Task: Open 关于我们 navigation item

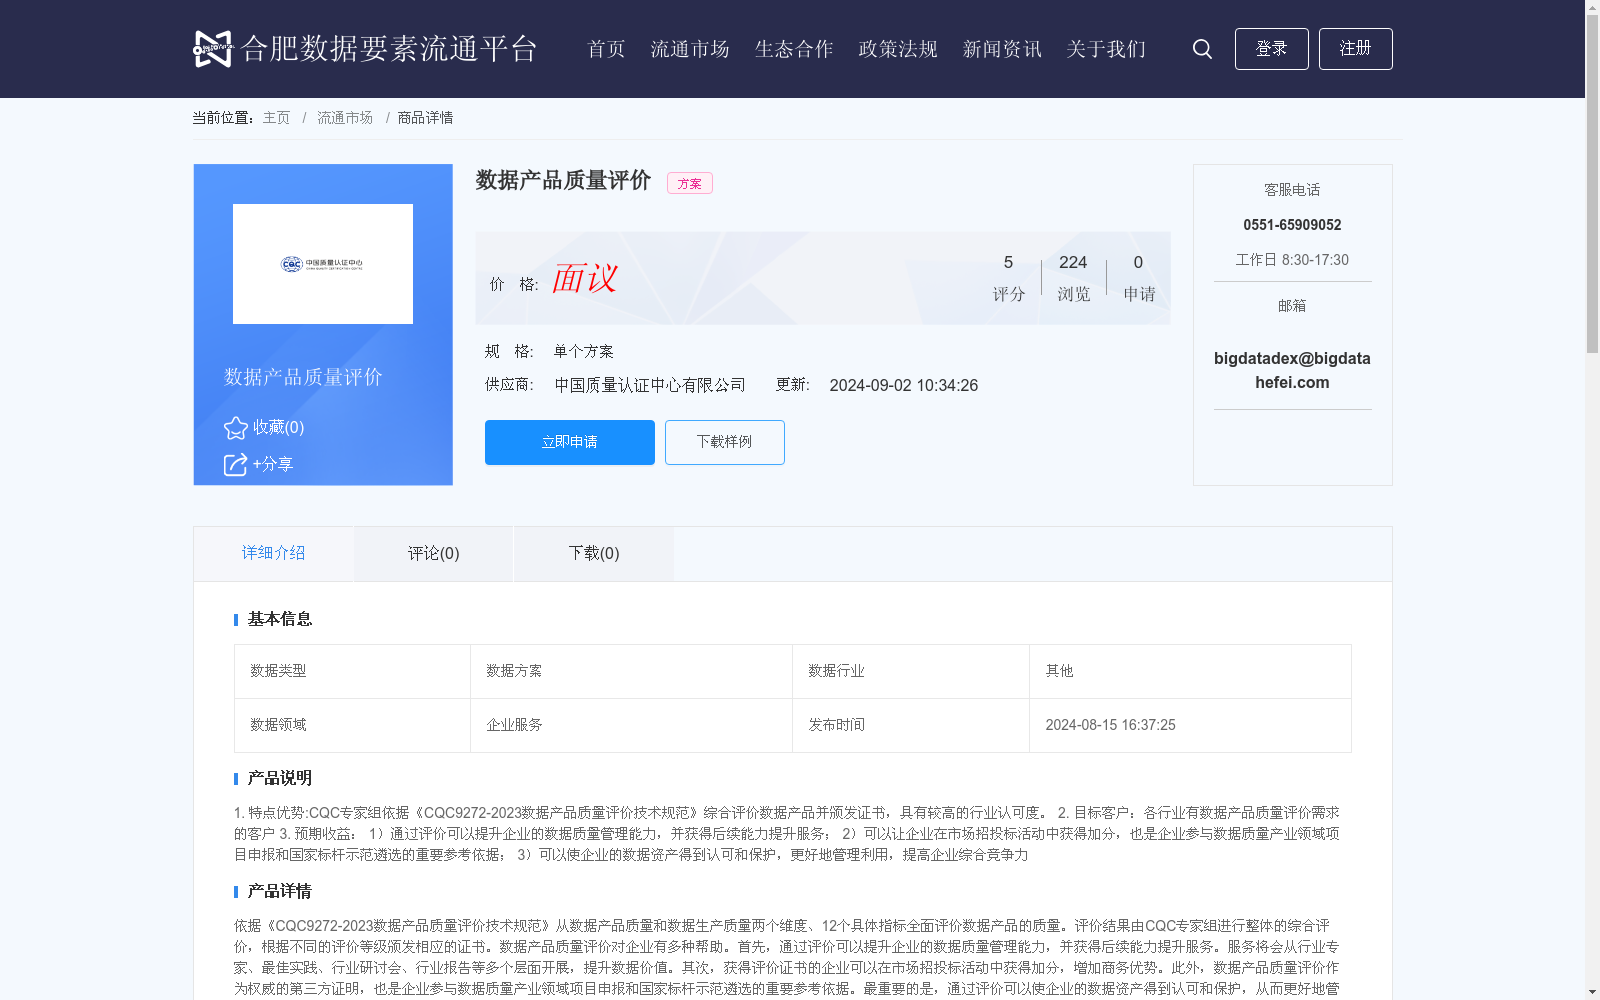Action: 1106,49
